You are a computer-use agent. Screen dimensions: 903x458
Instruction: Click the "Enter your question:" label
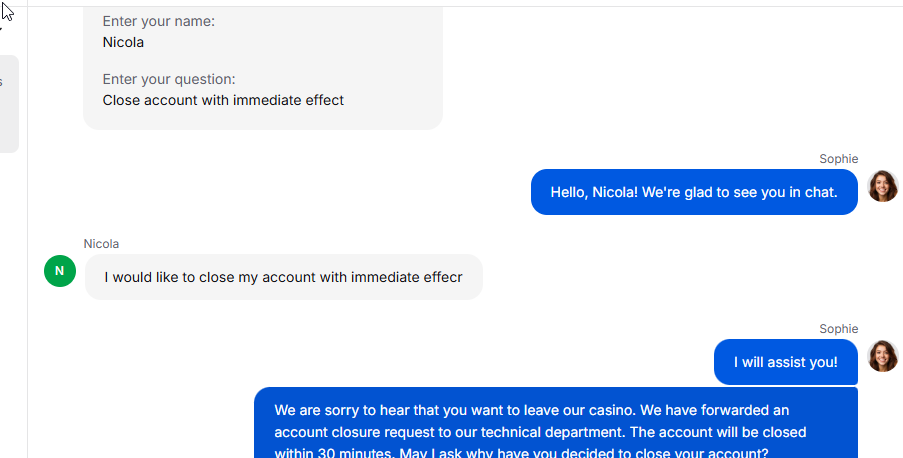[x=169, y=79]
